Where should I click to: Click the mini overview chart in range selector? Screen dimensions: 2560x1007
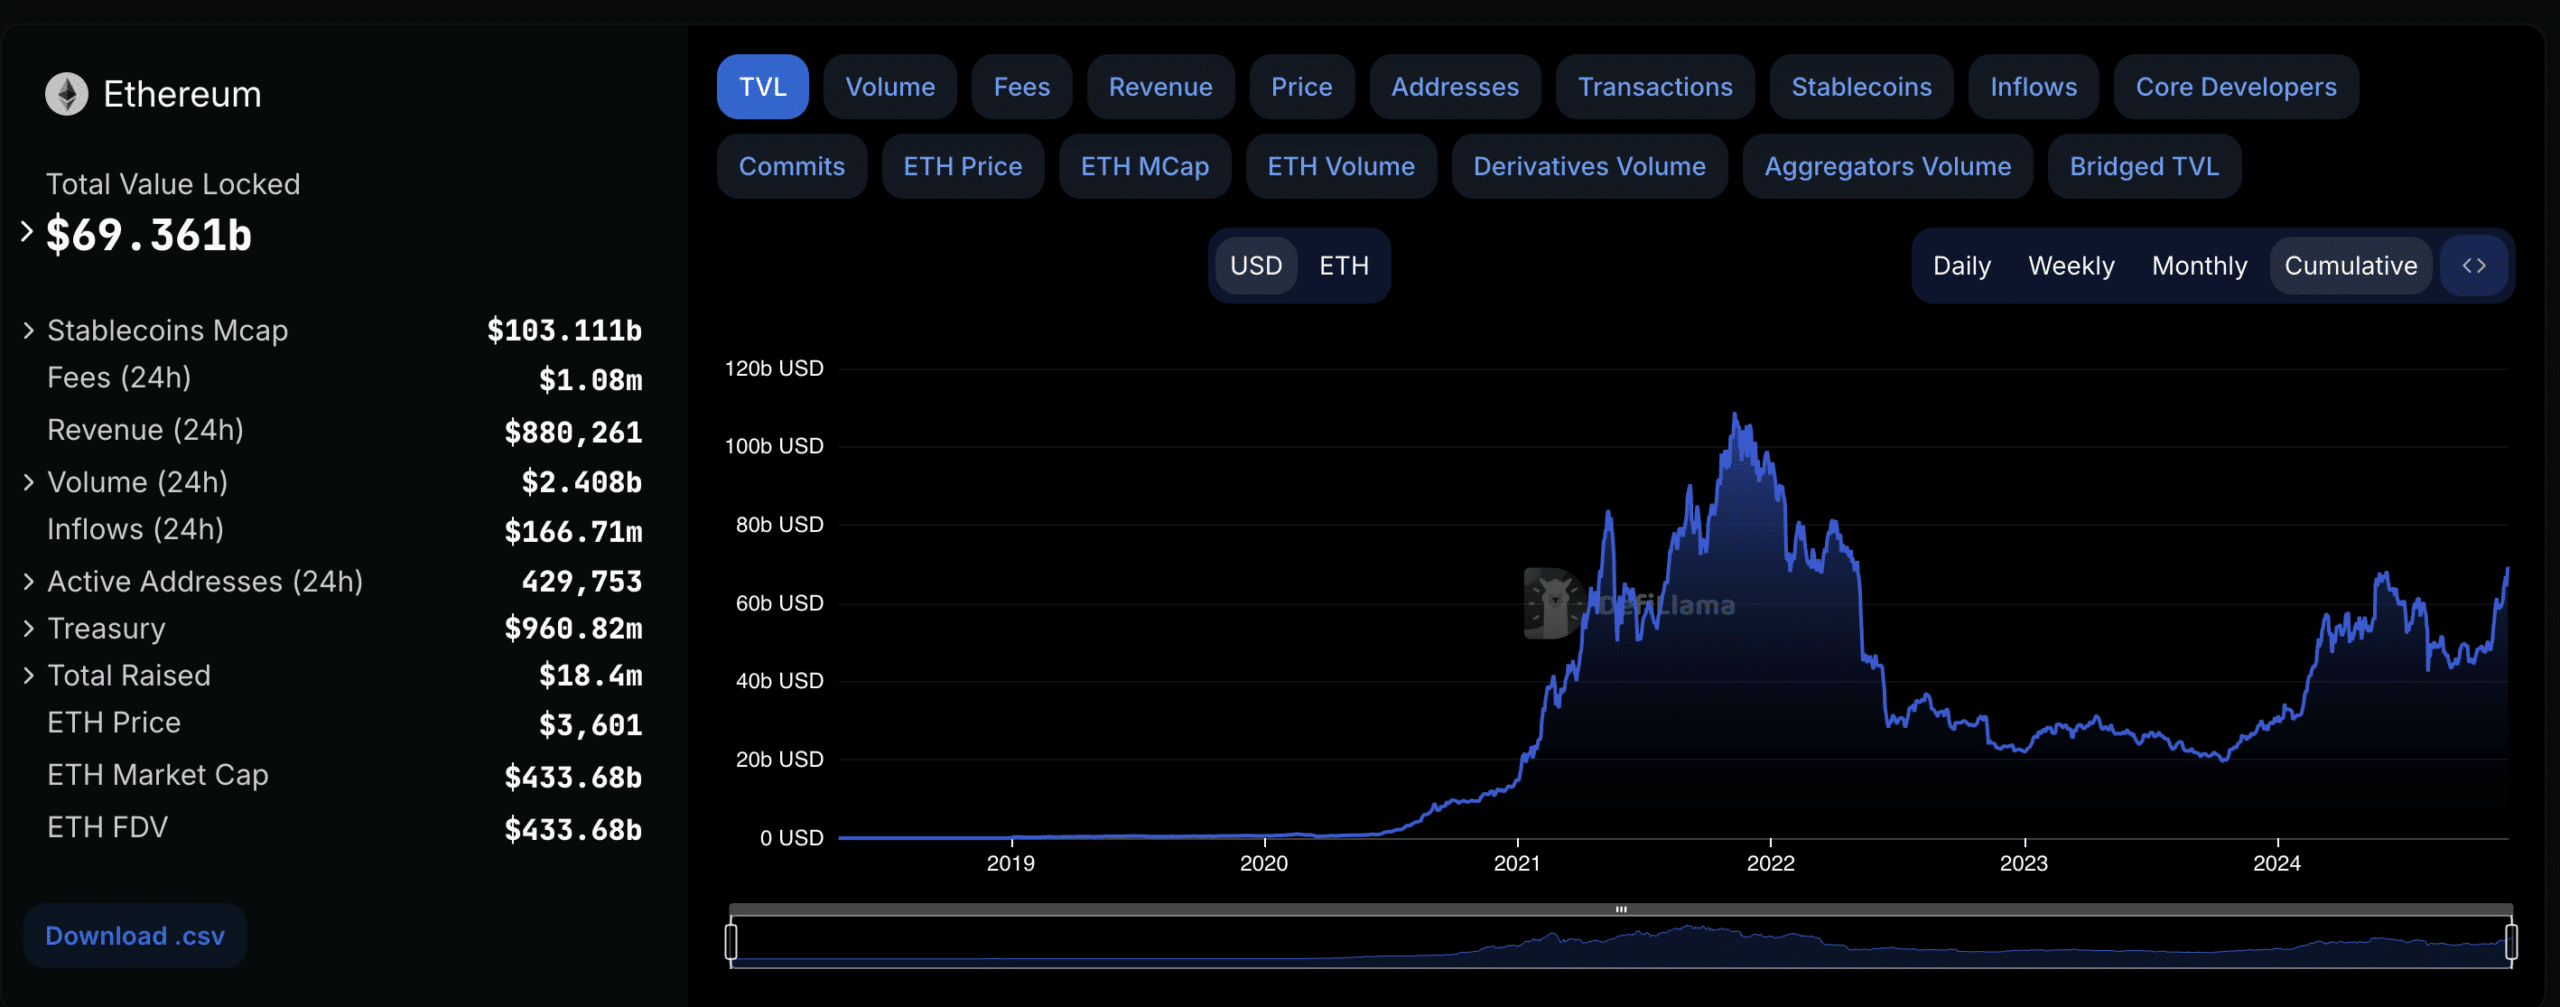point(1621,942)
